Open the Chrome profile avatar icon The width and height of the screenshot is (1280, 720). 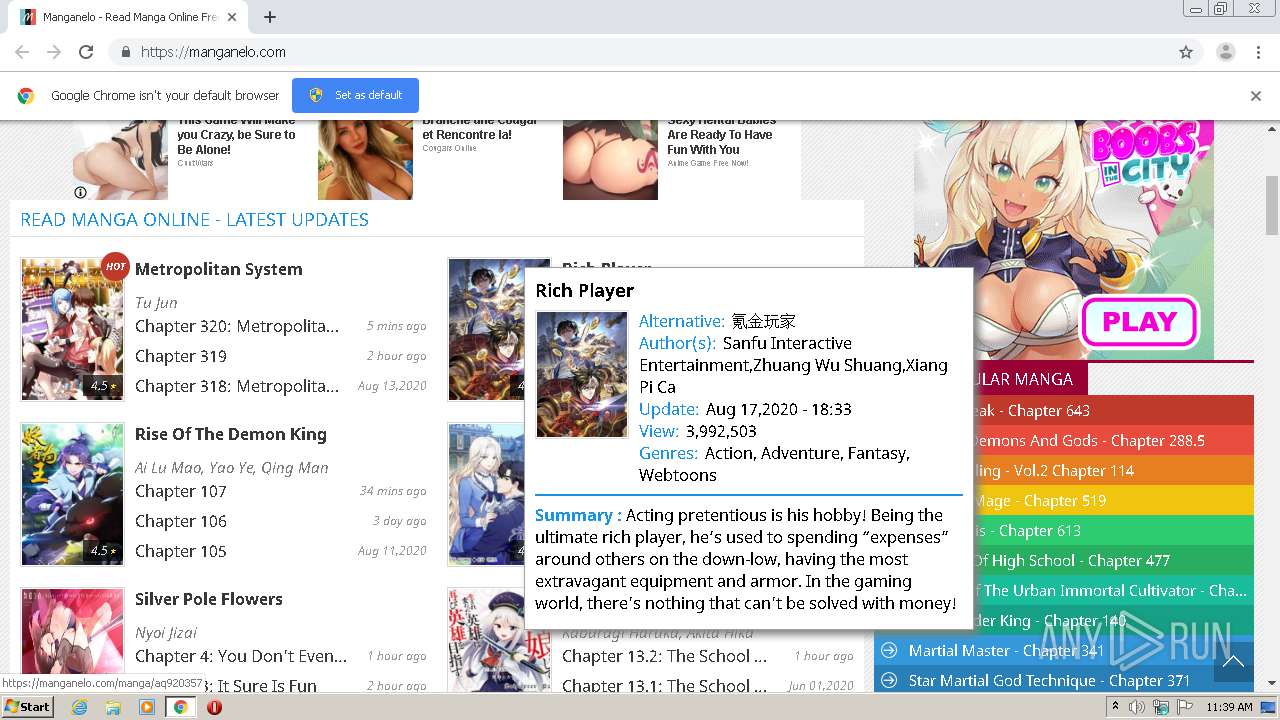pyautogui.click(x=1225, y=52)
